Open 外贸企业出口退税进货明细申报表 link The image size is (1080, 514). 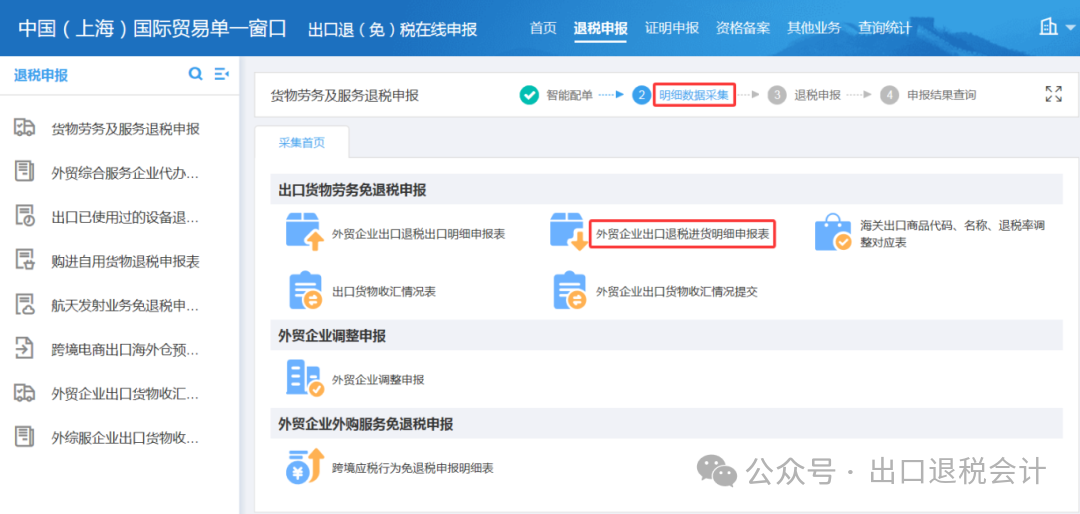682,234
